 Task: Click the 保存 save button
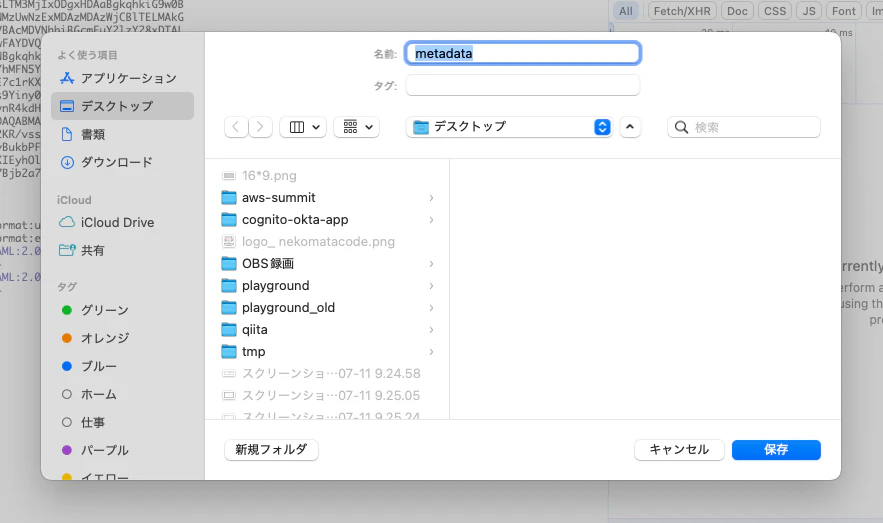(x=776, y=450)
